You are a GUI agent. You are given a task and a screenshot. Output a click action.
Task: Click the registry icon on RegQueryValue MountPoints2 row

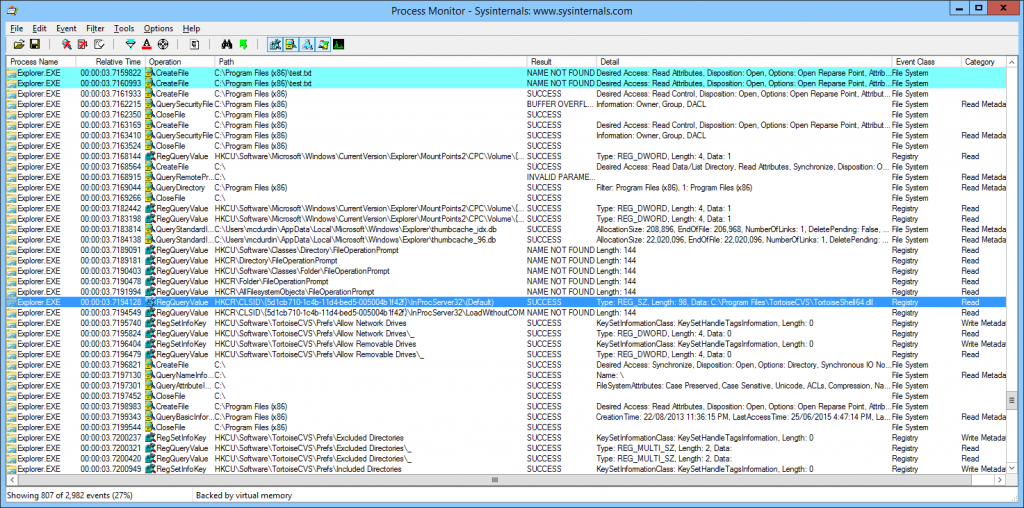click(x=151, y=156)
